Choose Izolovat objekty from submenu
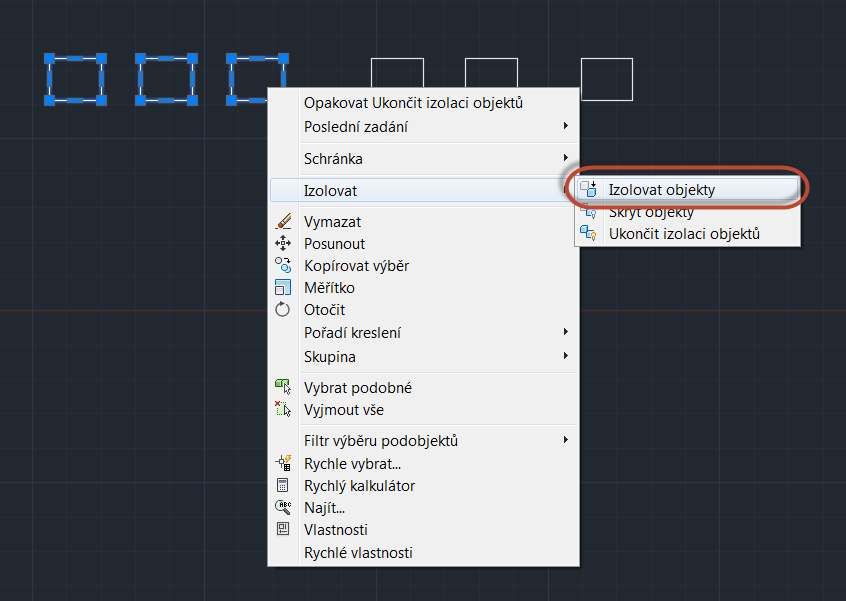Screen dimensions: 846x601 click(661, 189)
